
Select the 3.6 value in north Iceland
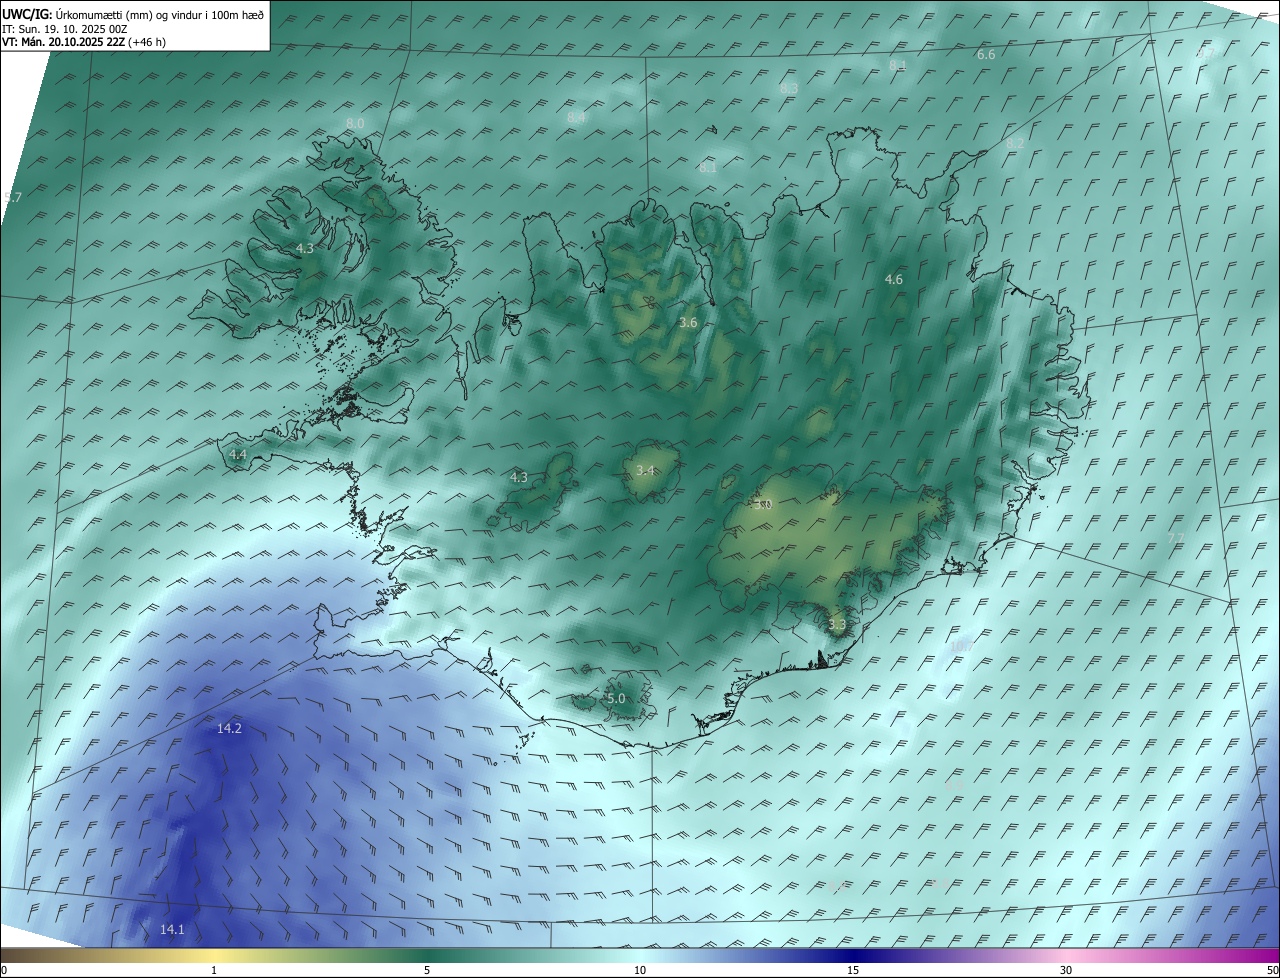(688, 323)
